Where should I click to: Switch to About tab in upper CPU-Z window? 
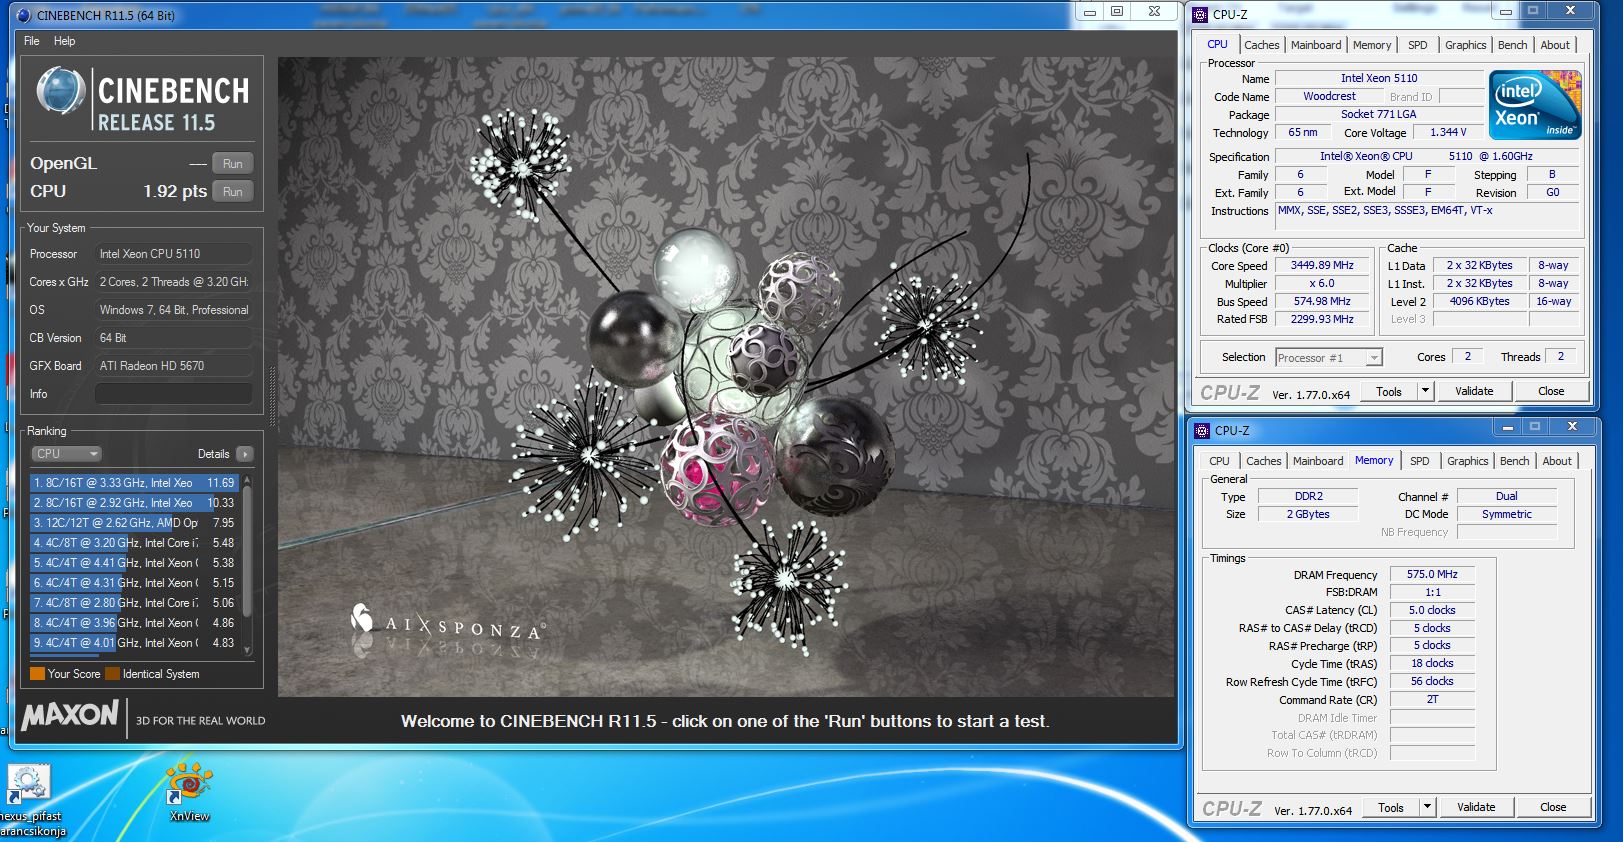coord(1555,45)
